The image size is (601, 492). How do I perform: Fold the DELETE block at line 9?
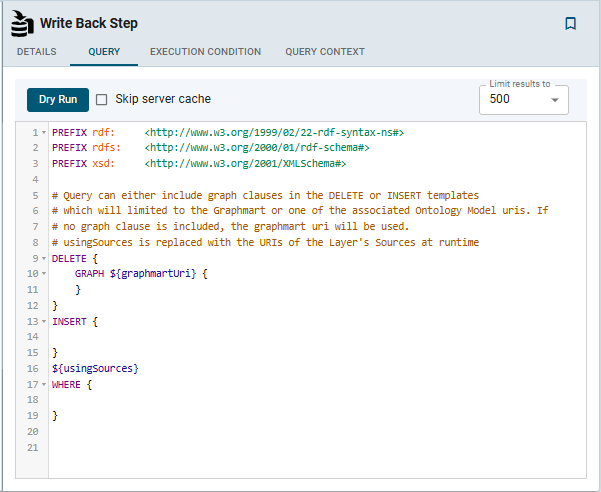[x=44, y=258]
